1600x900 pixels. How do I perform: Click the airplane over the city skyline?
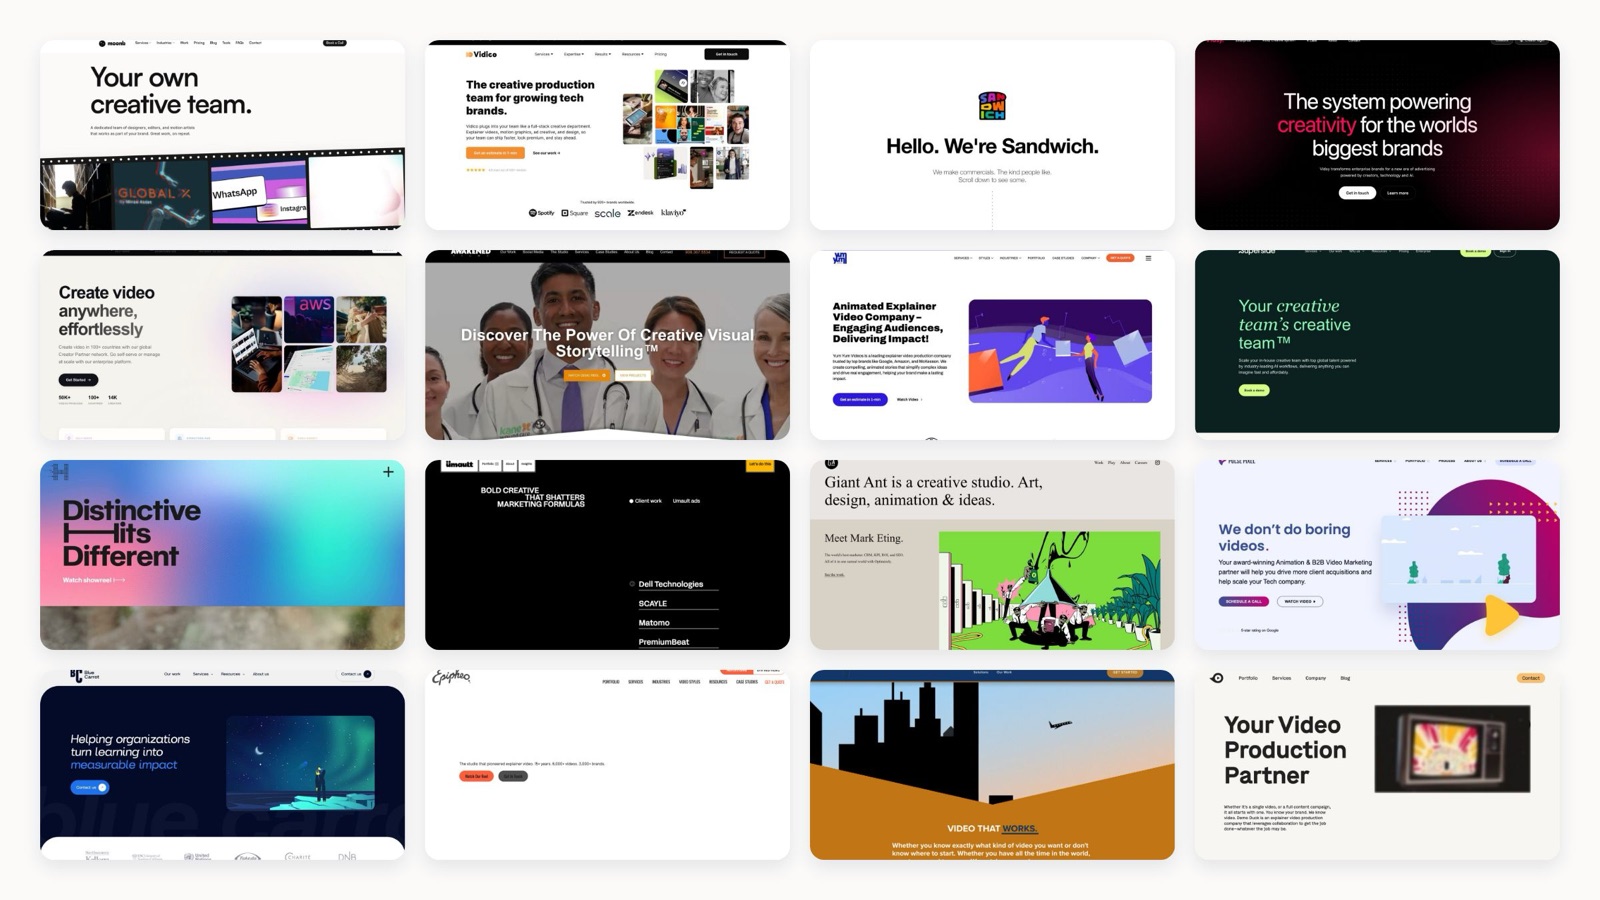1060,724
